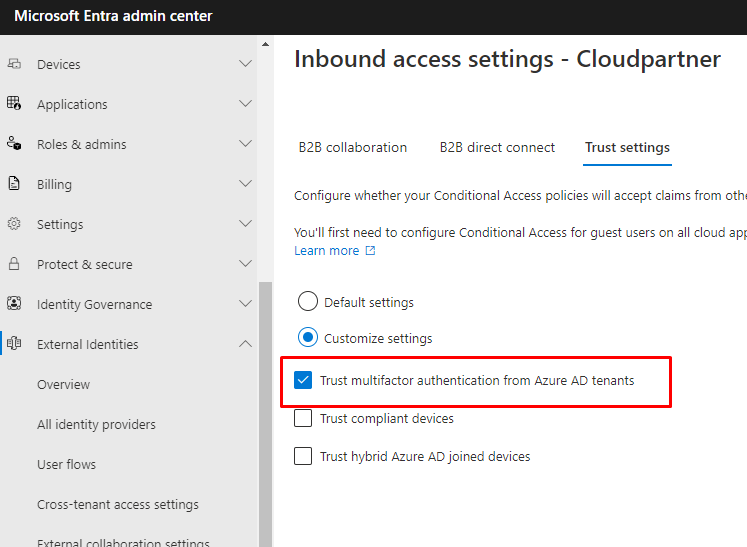Click the Settings gear icon
Screen dimensions: 747x547
coord(14,224)
